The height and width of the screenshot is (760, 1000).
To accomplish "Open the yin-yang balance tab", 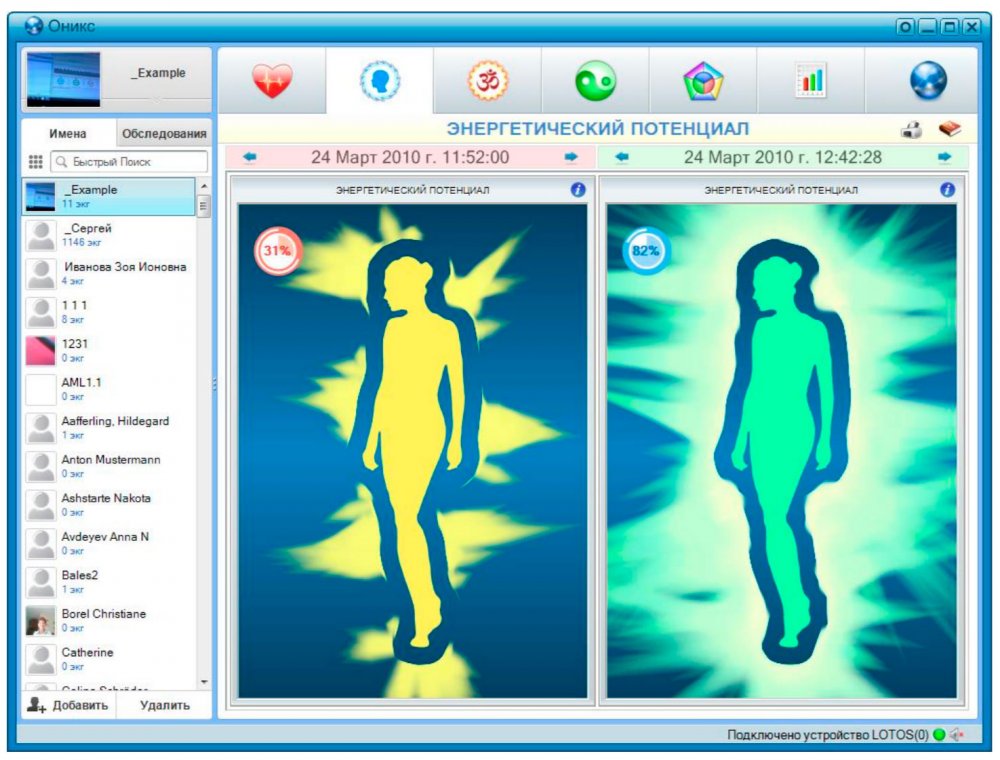I will (595, 81).
